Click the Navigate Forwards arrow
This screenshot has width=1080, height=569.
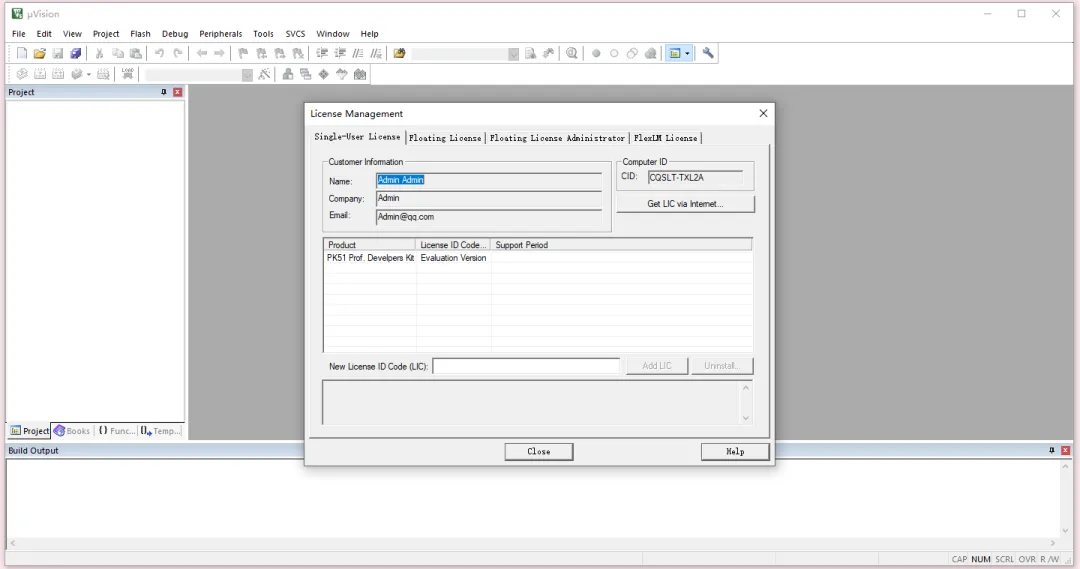pos(219,54)
